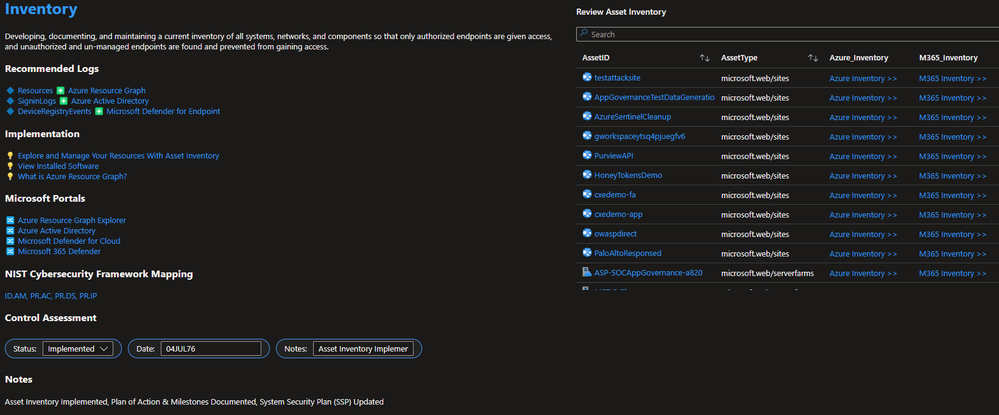Click the Azure_Inventory column header
999x415 pixels.
point(859,58)
